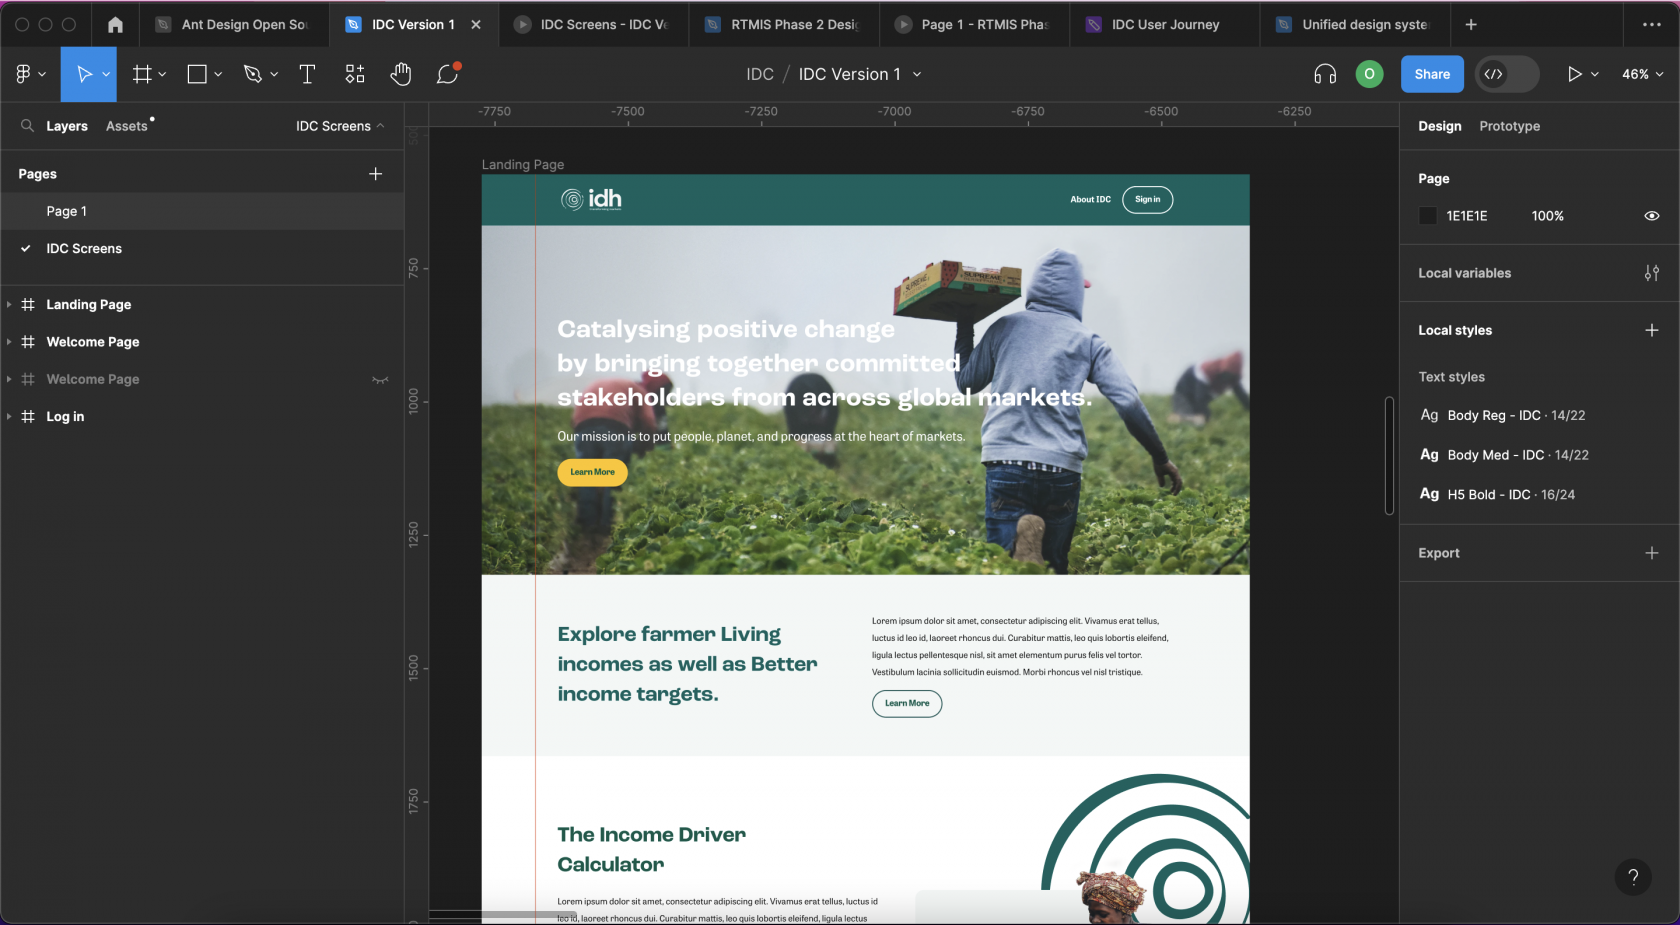The height and width of the screenshot is (925, 1680).
Task: Open the IDC Version 1 file dropdown
Action: (x=917, y=75)
